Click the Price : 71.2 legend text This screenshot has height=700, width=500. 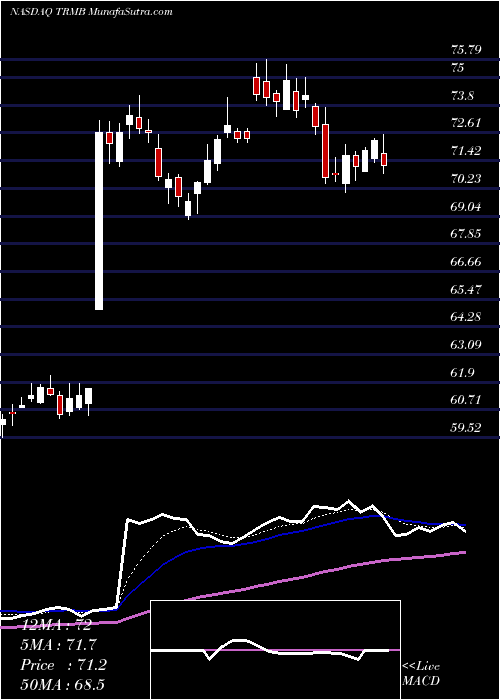click(64, 665)
